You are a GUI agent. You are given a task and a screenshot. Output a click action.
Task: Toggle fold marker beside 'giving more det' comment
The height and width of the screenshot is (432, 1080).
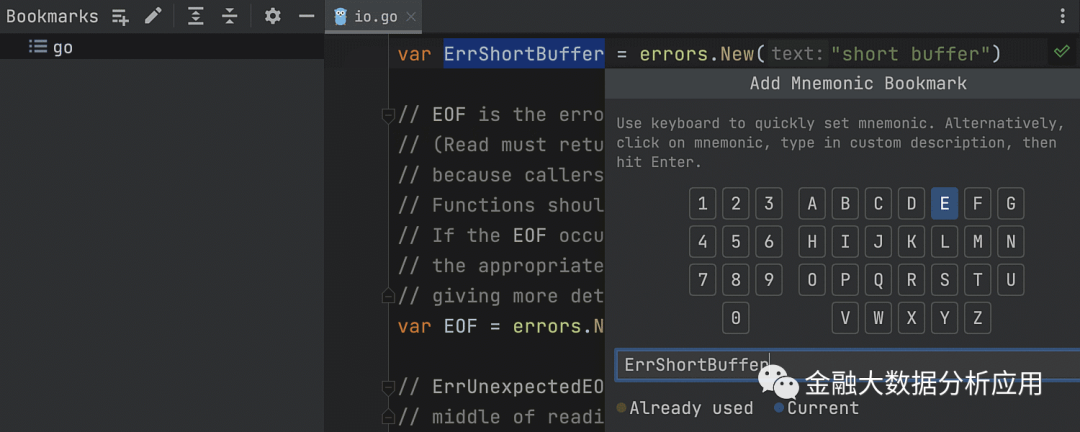[388, 296]
